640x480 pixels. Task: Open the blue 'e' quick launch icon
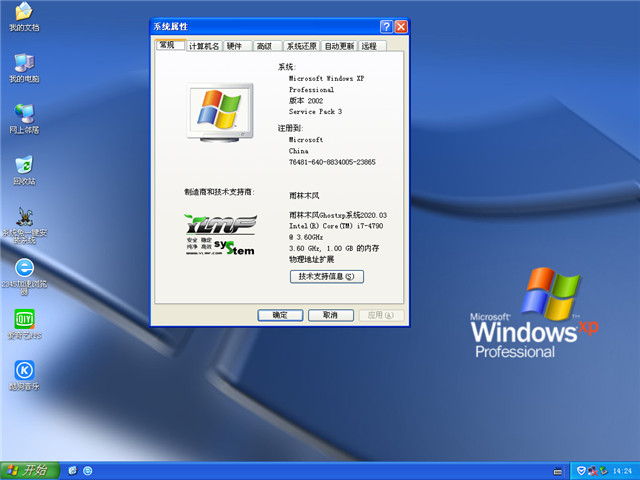pyautogui.click(x=88, y=471)
